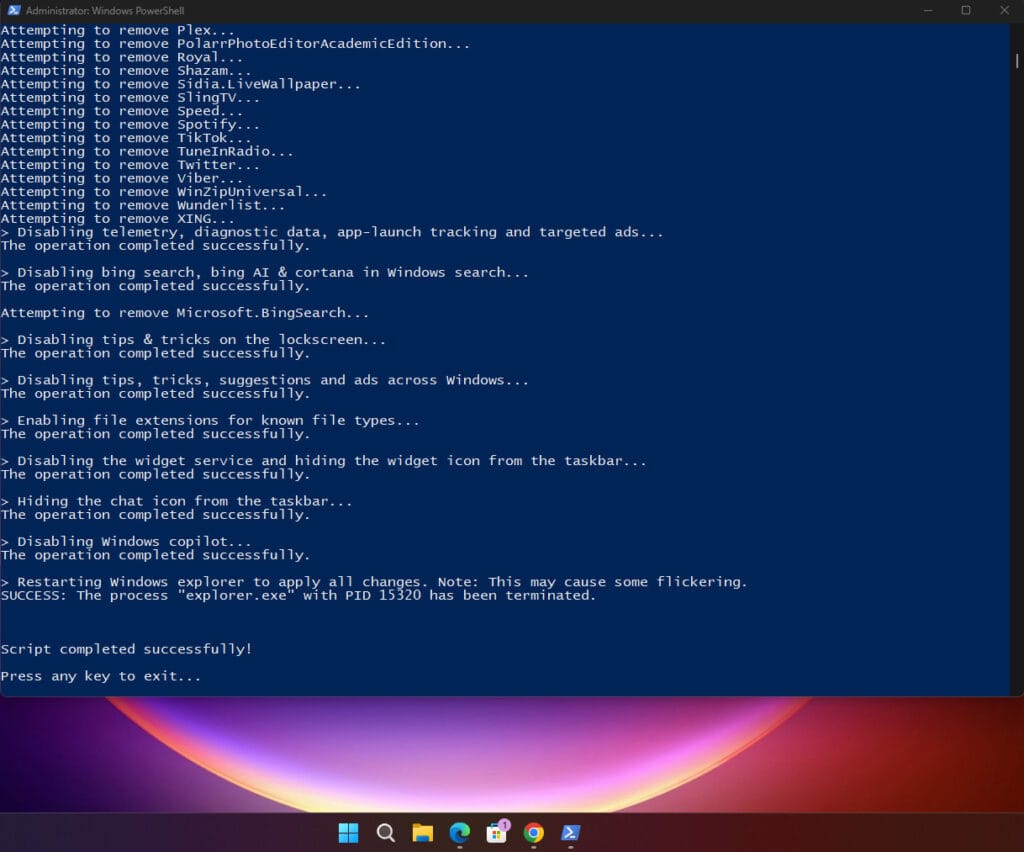Click 'Disabling tips, tricks, suggestions and ads' line
Screen dimensions: 1024x852
pyautogui.click(x=264, y=380)
